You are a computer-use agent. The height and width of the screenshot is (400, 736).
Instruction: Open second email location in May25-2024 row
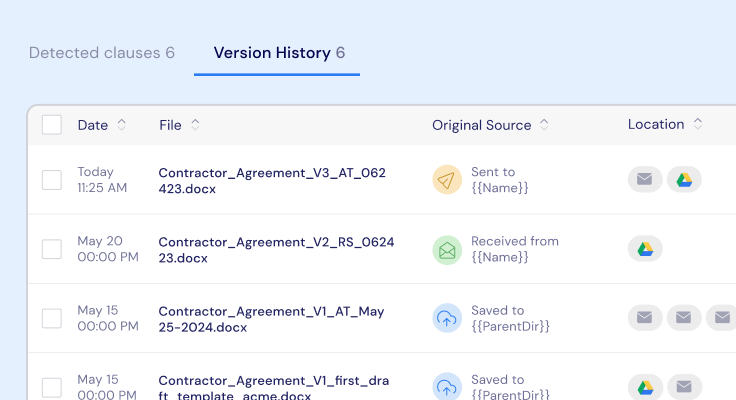point(684,318)
